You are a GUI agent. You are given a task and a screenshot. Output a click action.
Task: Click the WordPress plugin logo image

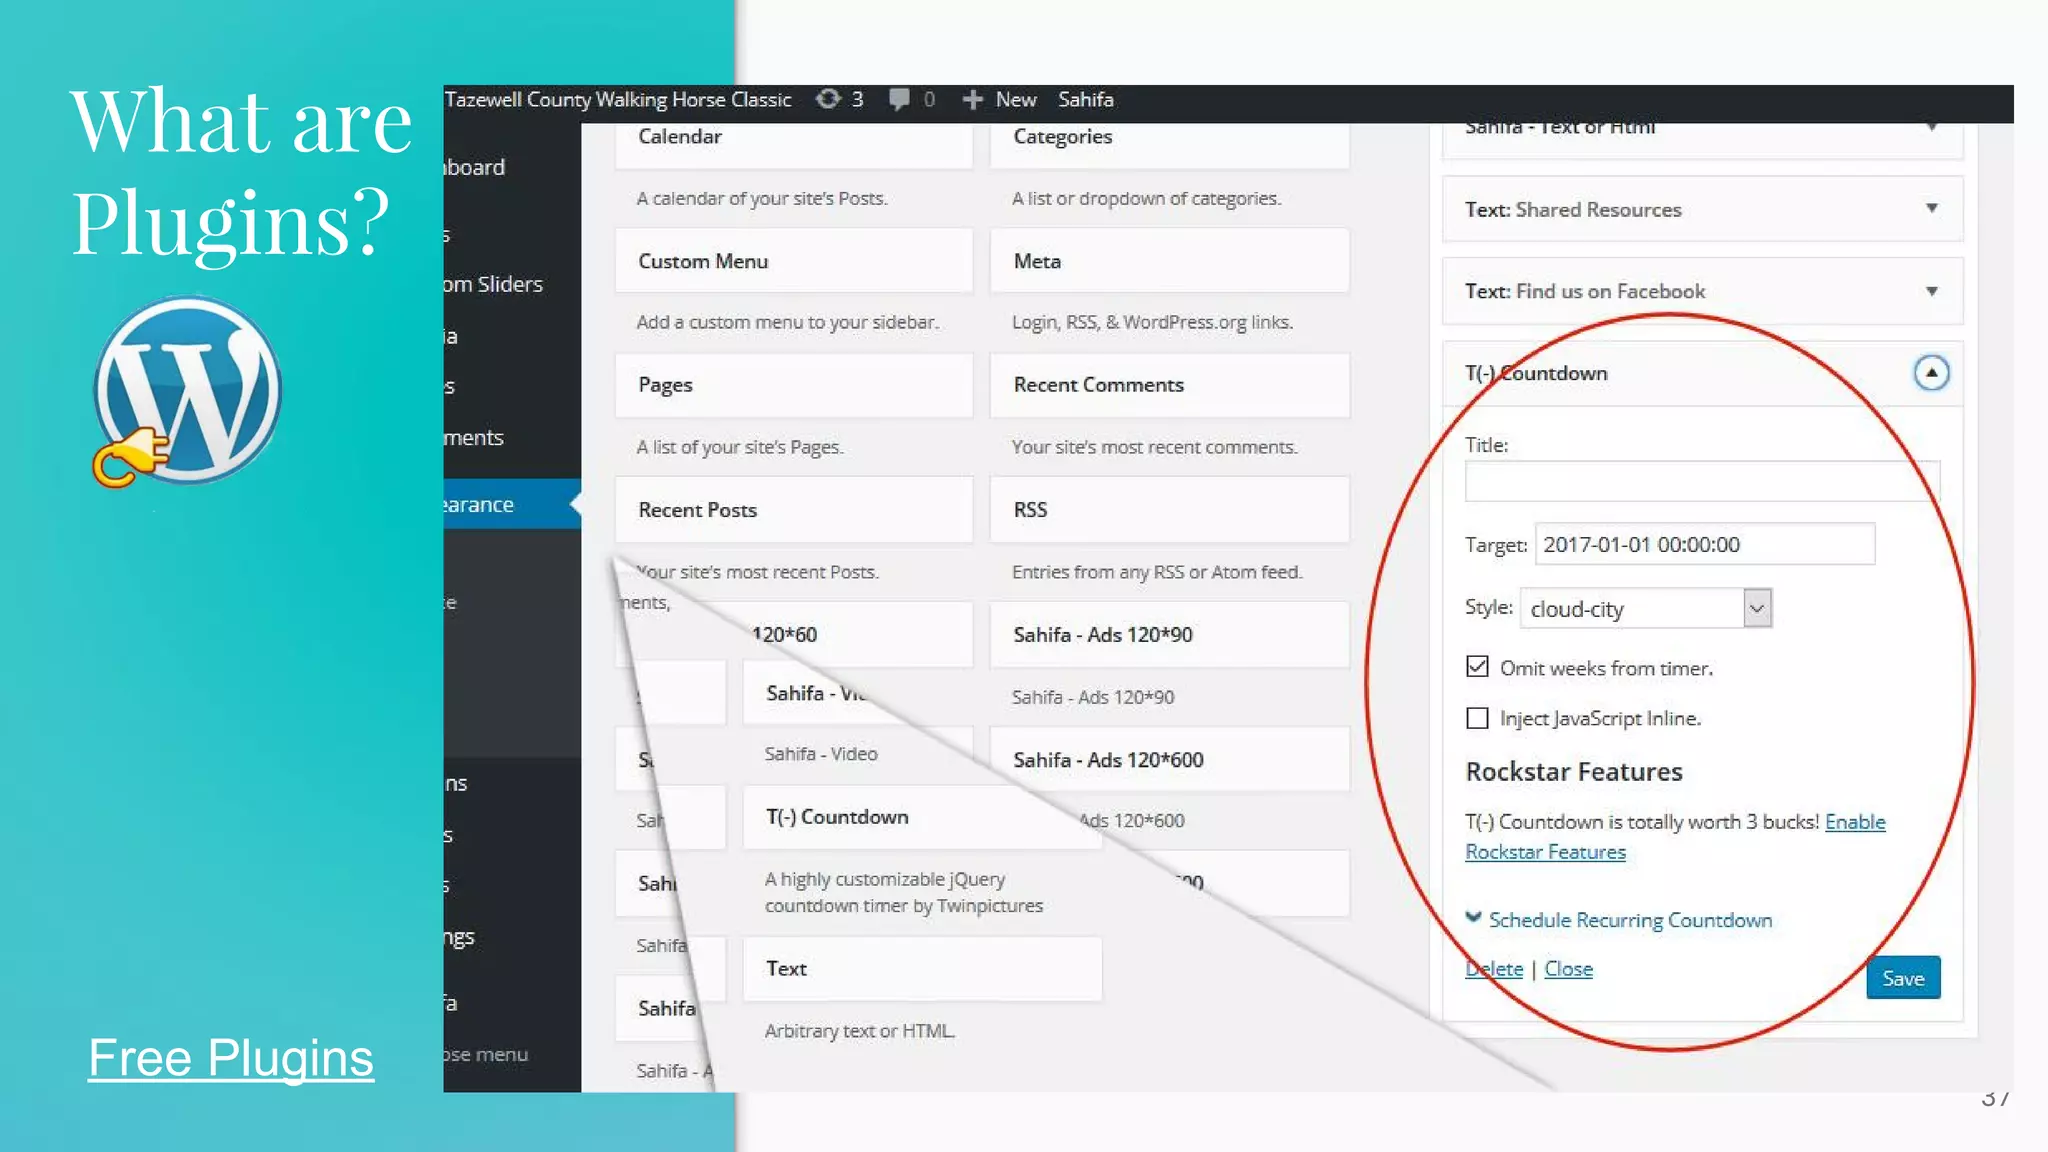[x=187, y=390]
